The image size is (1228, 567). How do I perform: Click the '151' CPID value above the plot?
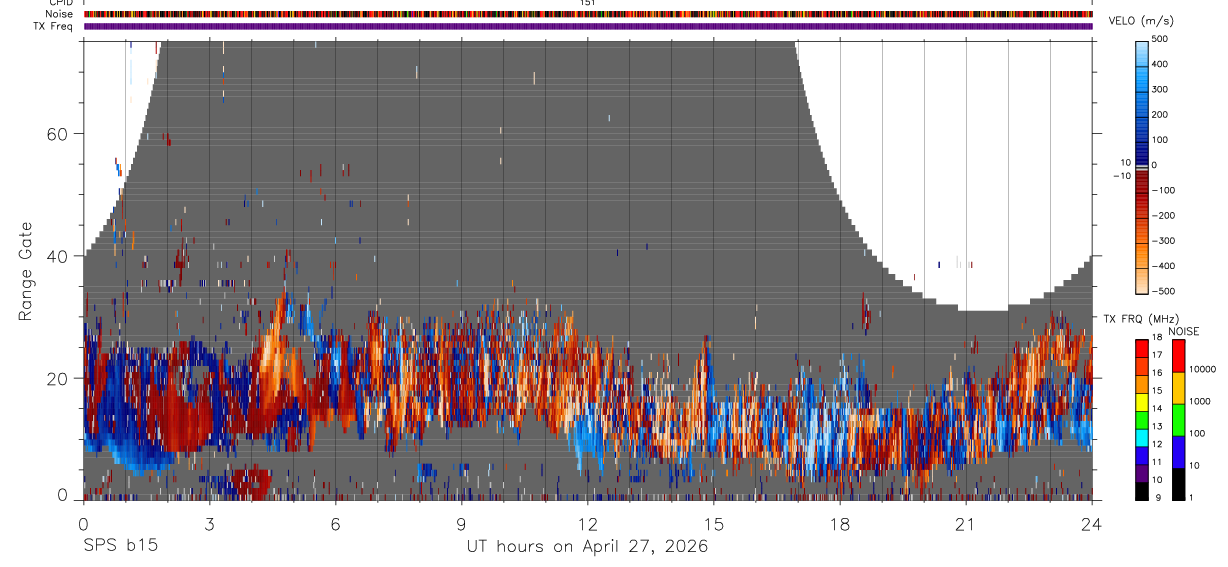pos(587,3)
